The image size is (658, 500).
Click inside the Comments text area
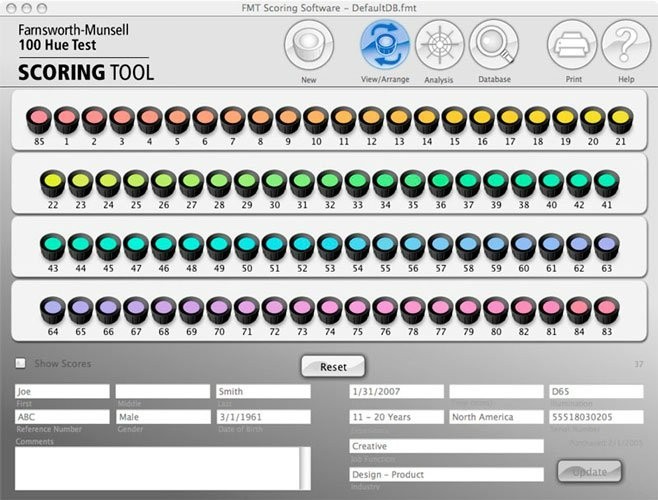click(157, 469)
